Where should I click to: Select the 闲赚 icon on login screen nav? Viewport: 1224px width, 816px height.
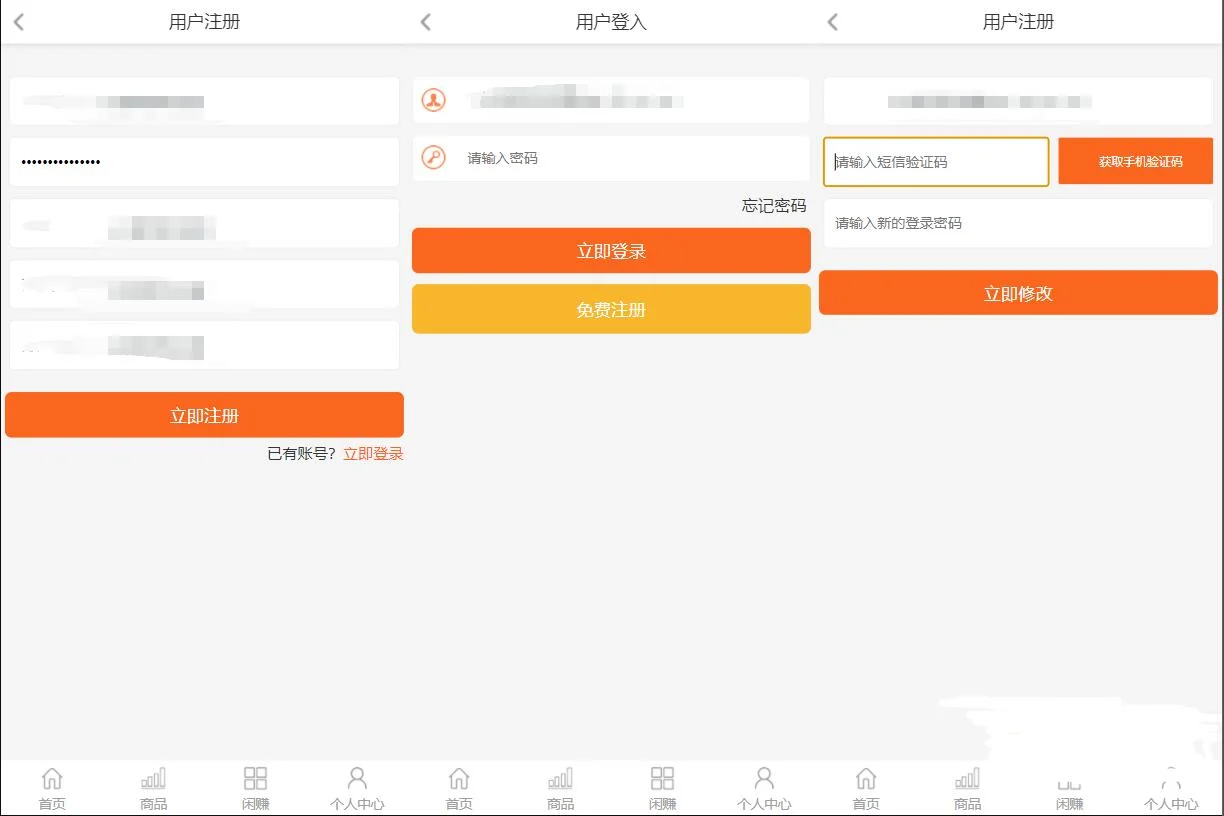(x=661, y=786)
